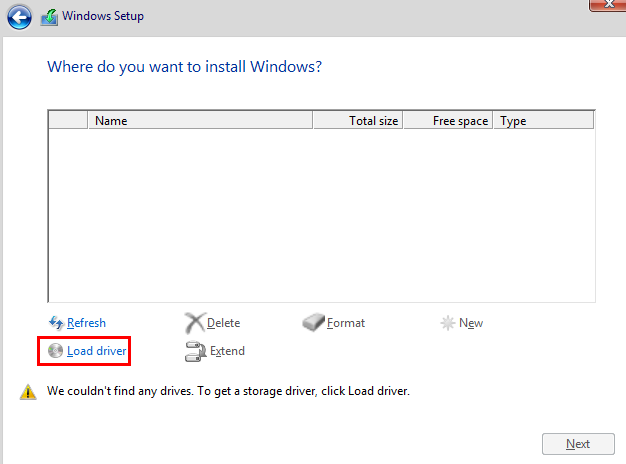Click the Next button
626x464 pixels.
pos(578,444)
